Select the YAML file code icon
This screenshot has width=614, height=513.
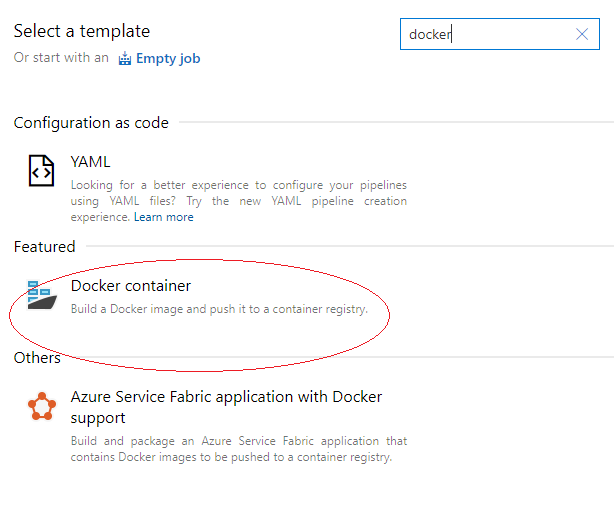click(41, 171)
